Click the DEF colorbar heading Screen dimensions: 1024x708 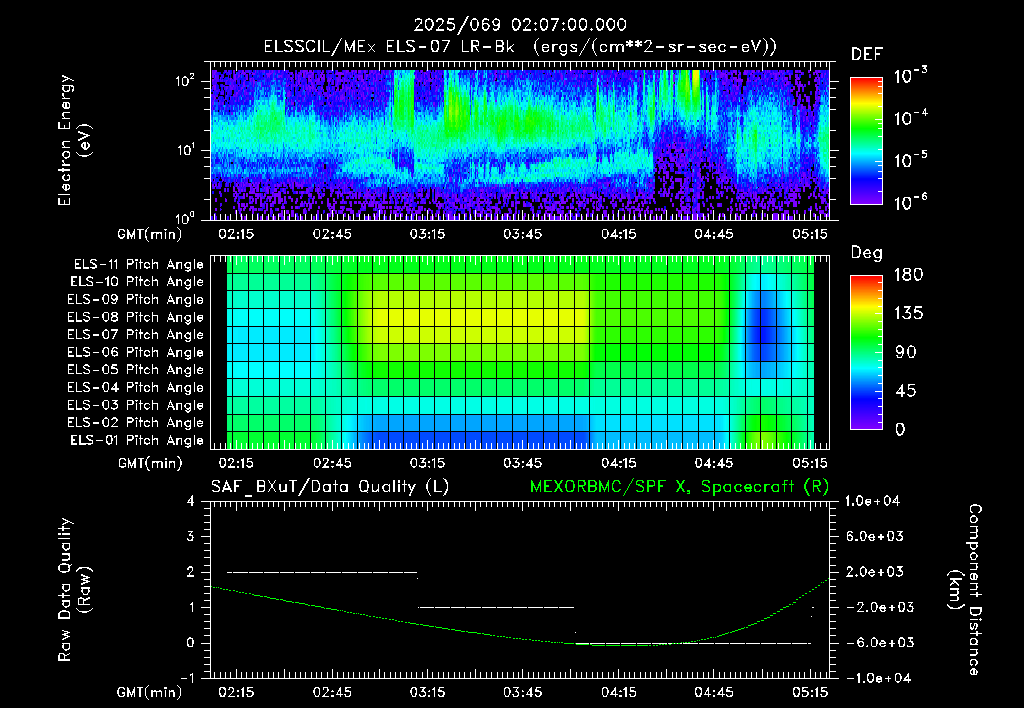[867, 54]
